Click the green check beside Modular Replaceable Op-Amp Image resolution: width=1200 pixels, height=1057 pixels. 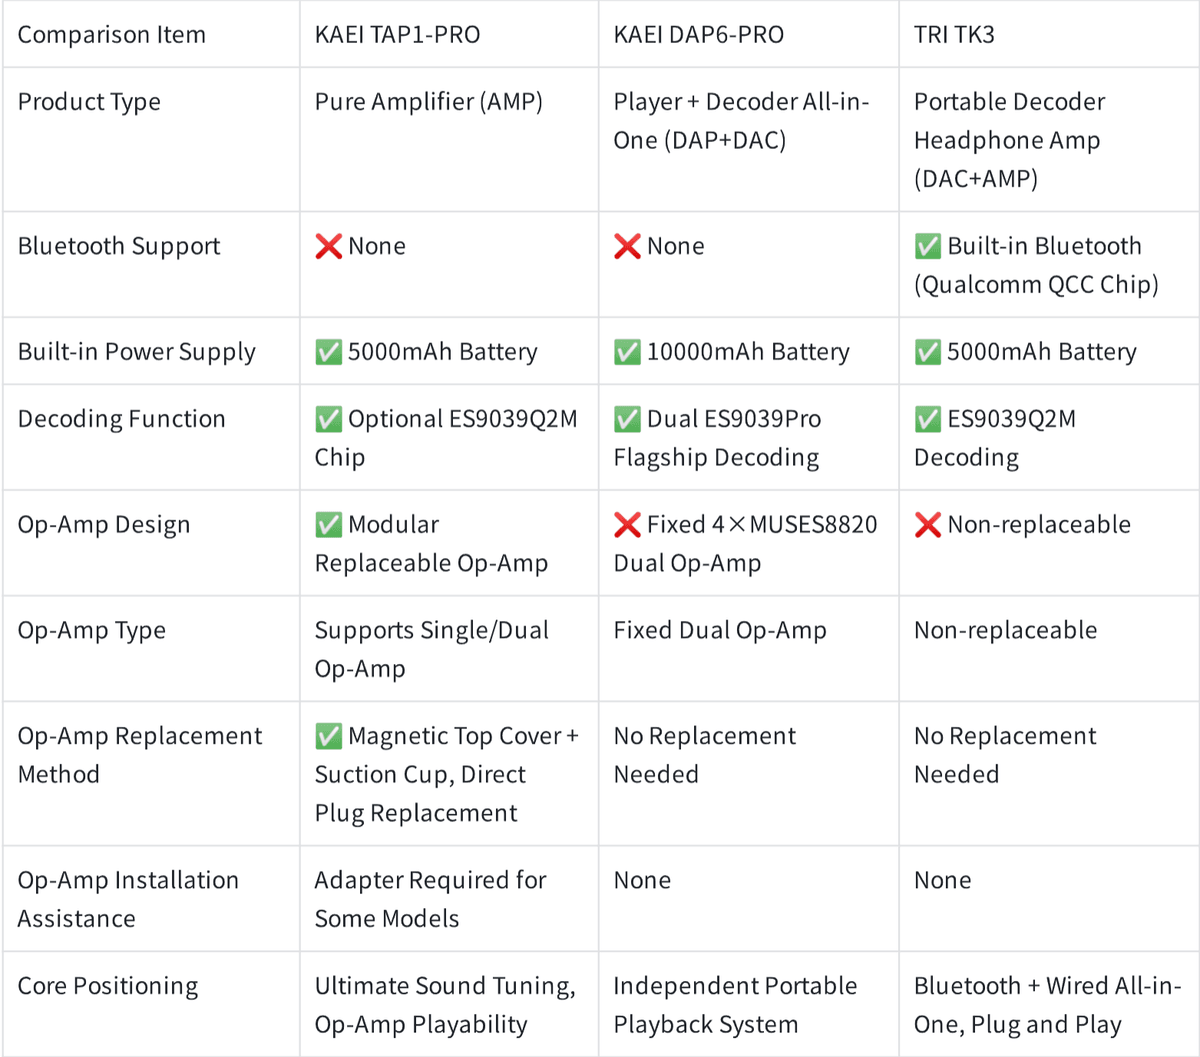pos(328,525)
